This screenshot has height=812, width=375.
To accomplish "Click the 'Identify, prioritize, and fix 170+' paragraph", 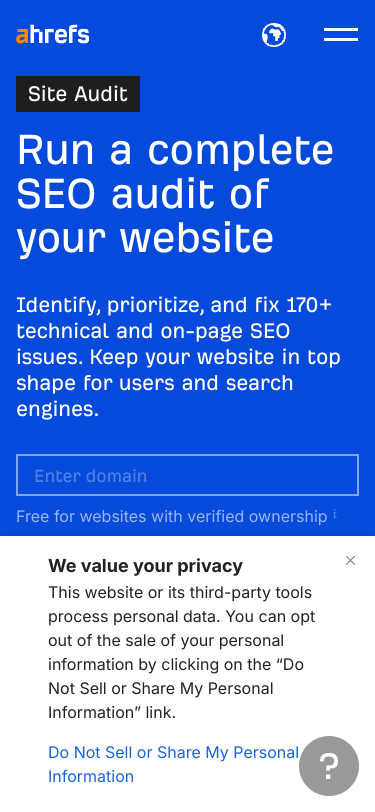I will tap(179, 357).
